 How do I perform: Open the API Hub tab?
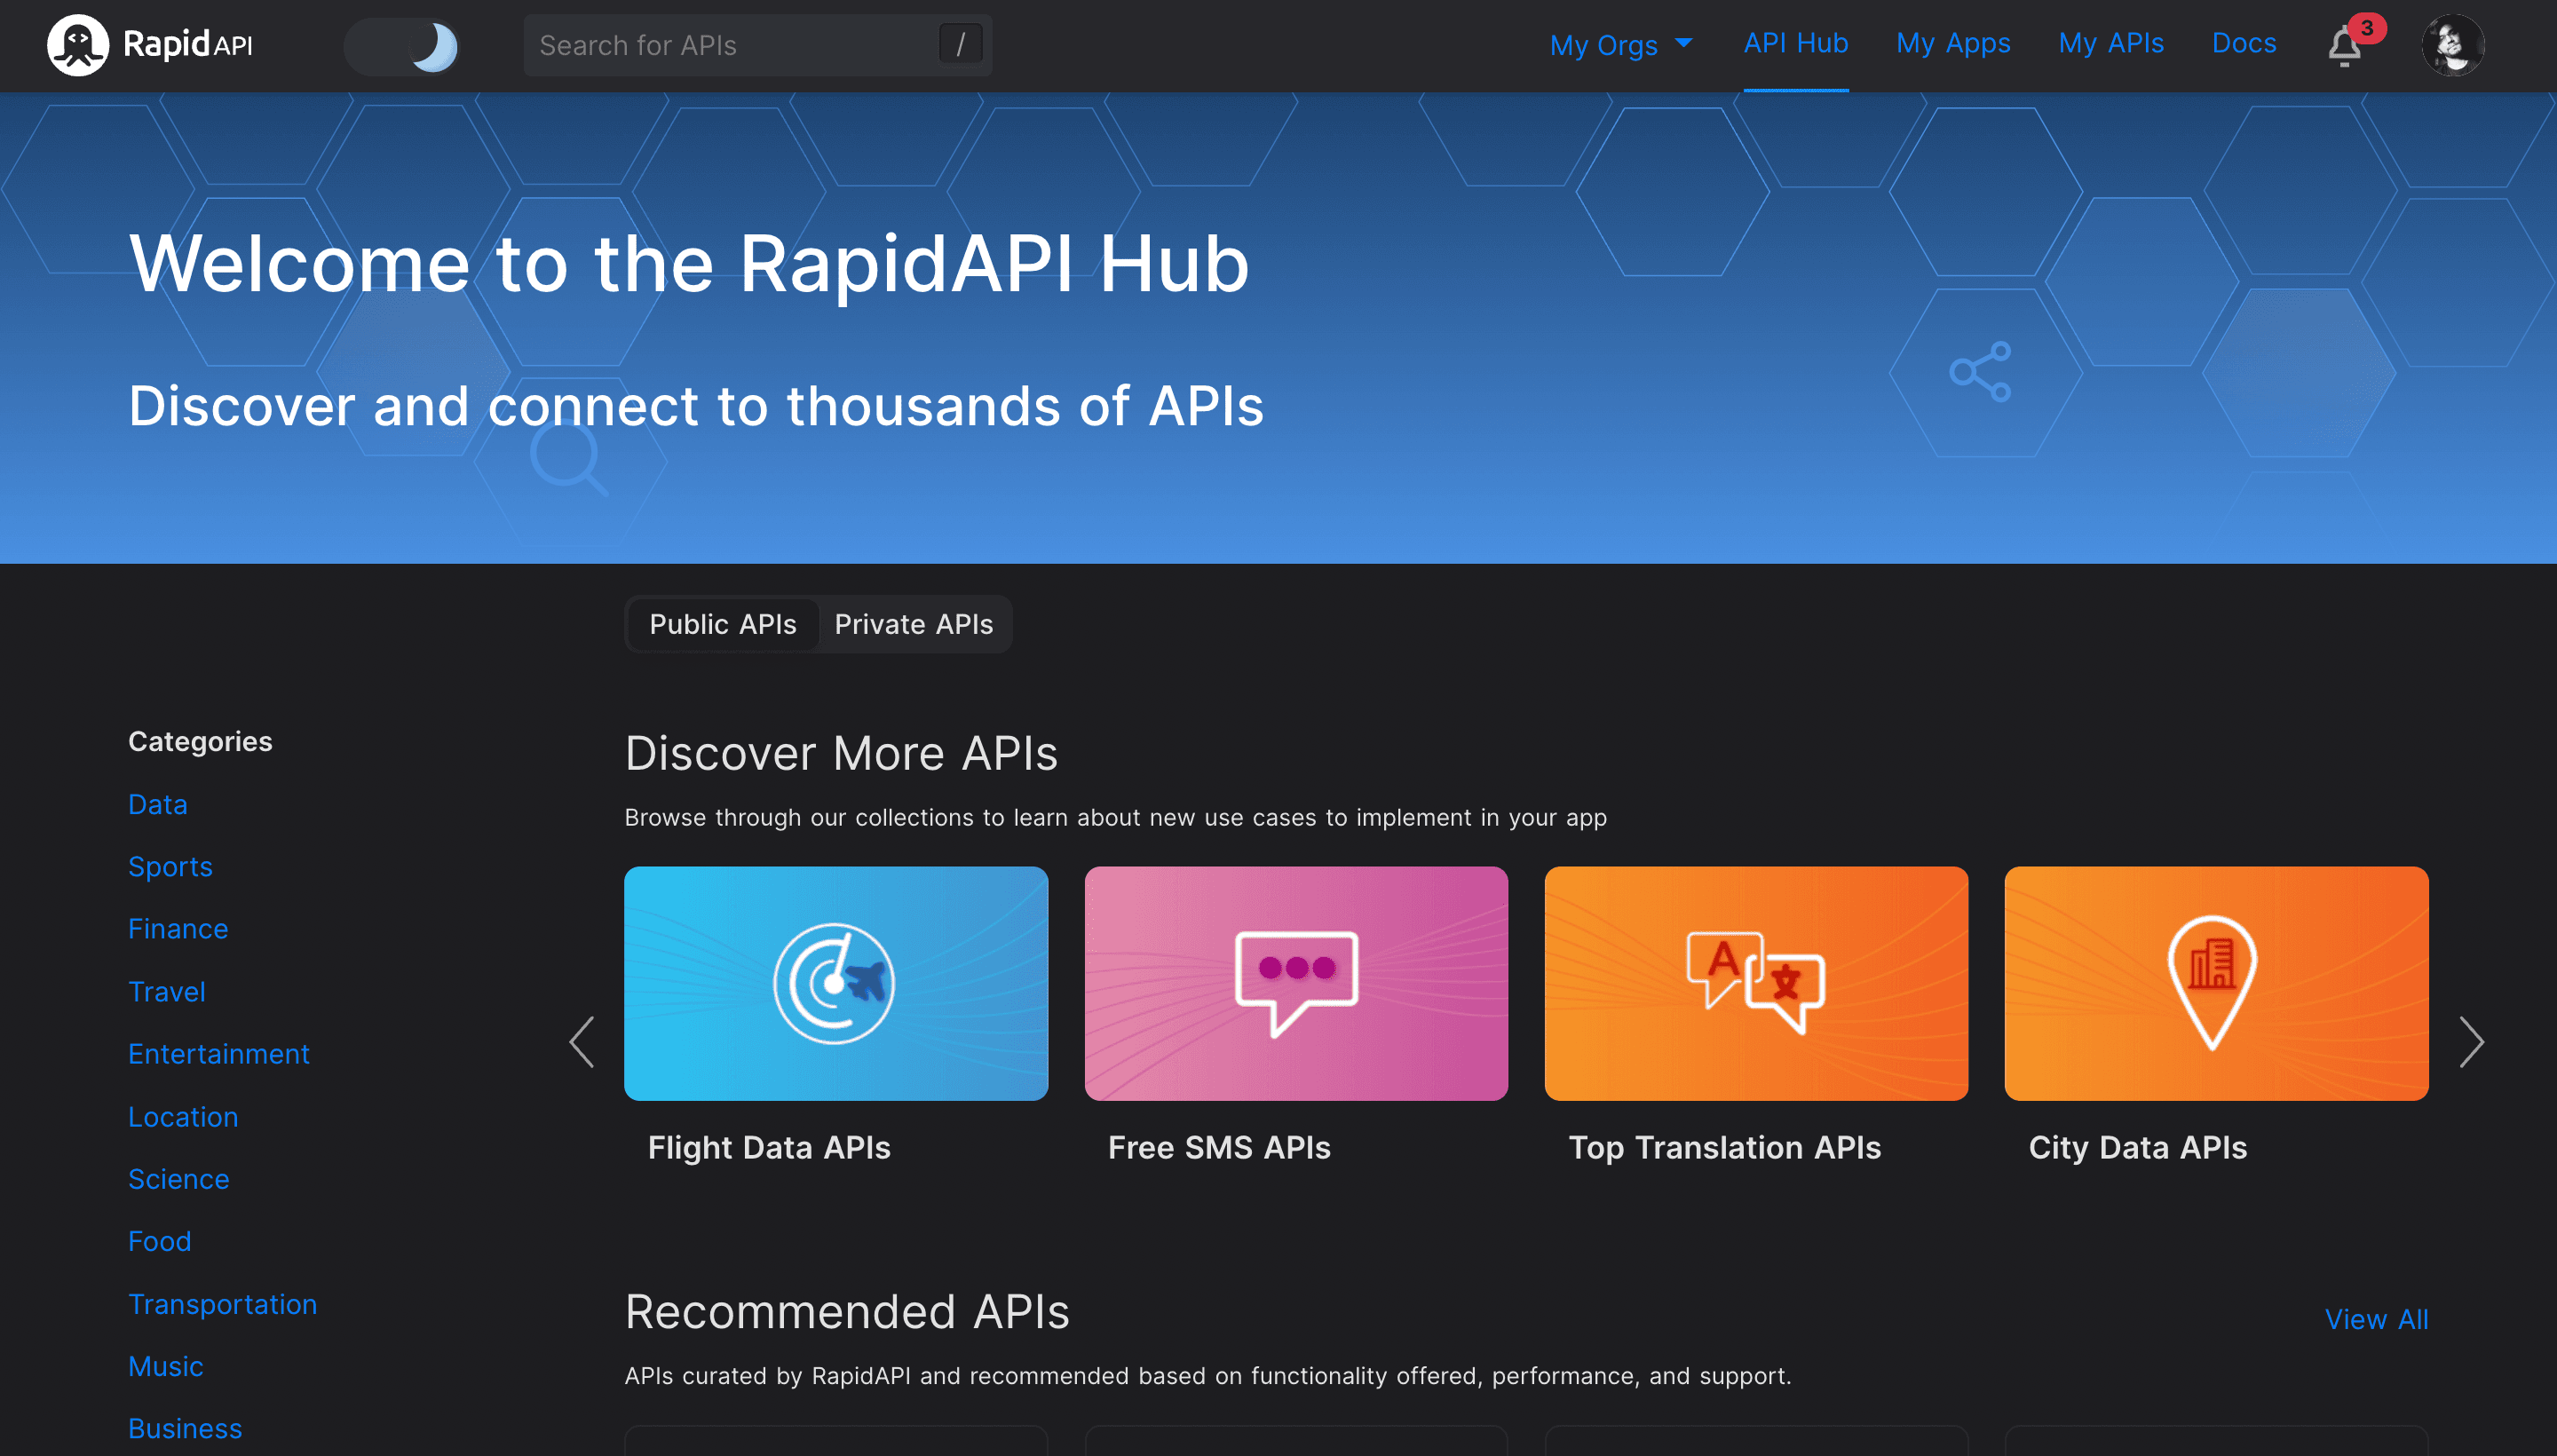[x=1796, y=43]
